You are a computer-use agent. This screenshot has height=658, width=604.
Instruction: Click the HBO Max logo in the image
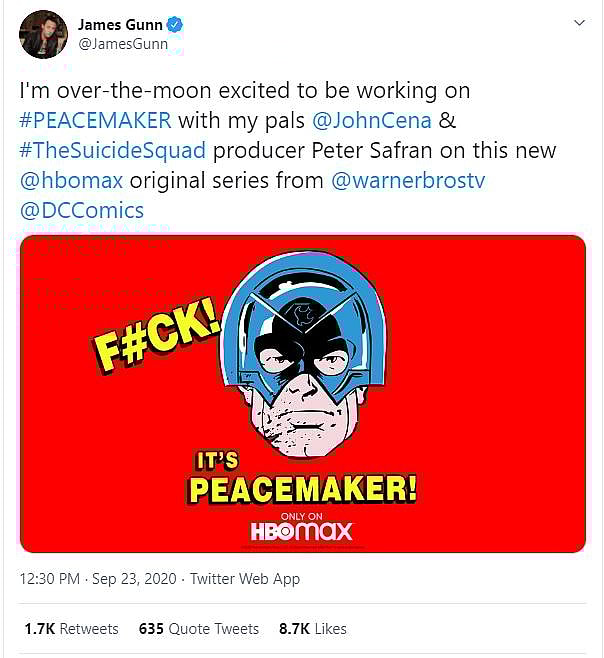[300, 530]
